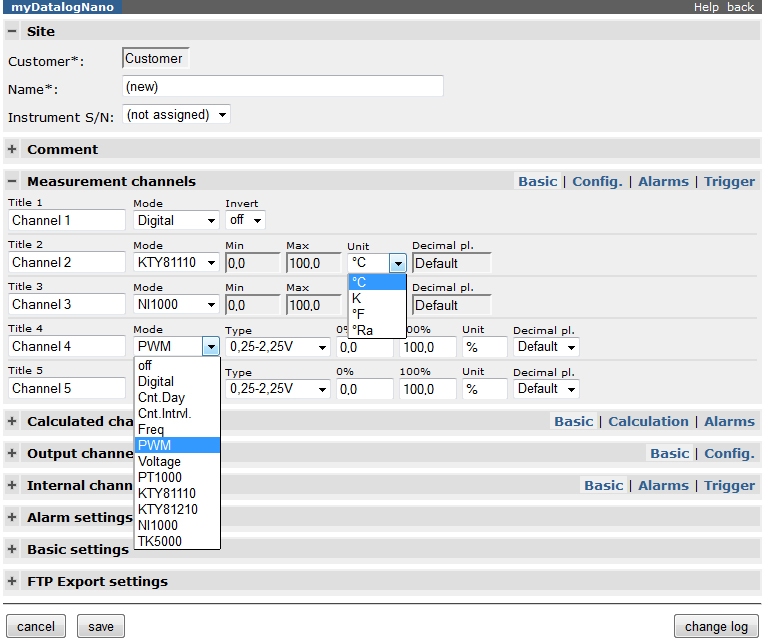Expand the Calculated channels section
Screen dimensions: 771x642
click(12, 421)
